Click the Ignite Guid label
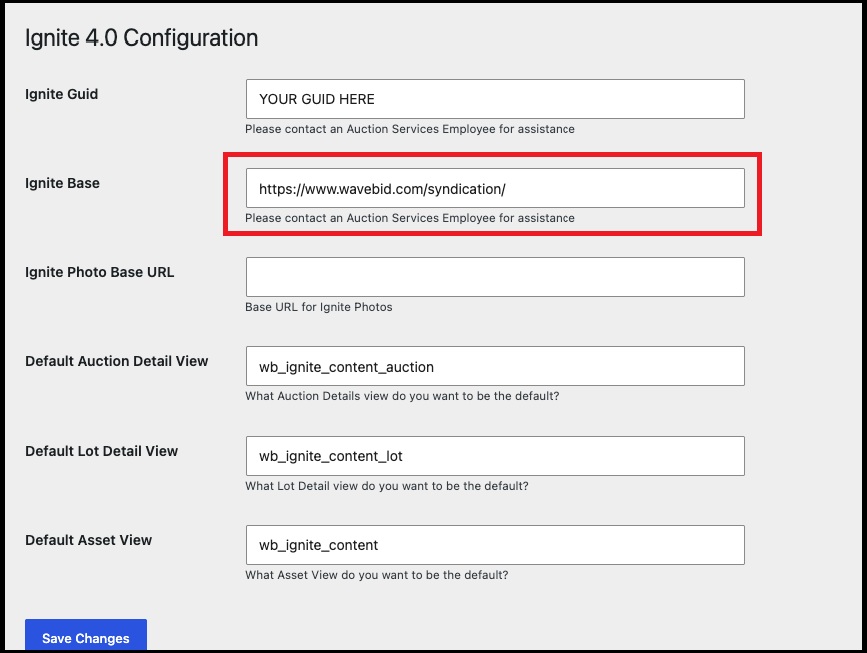Image resolution: width=867 pixels, height=653 pixels. [61, 94]
